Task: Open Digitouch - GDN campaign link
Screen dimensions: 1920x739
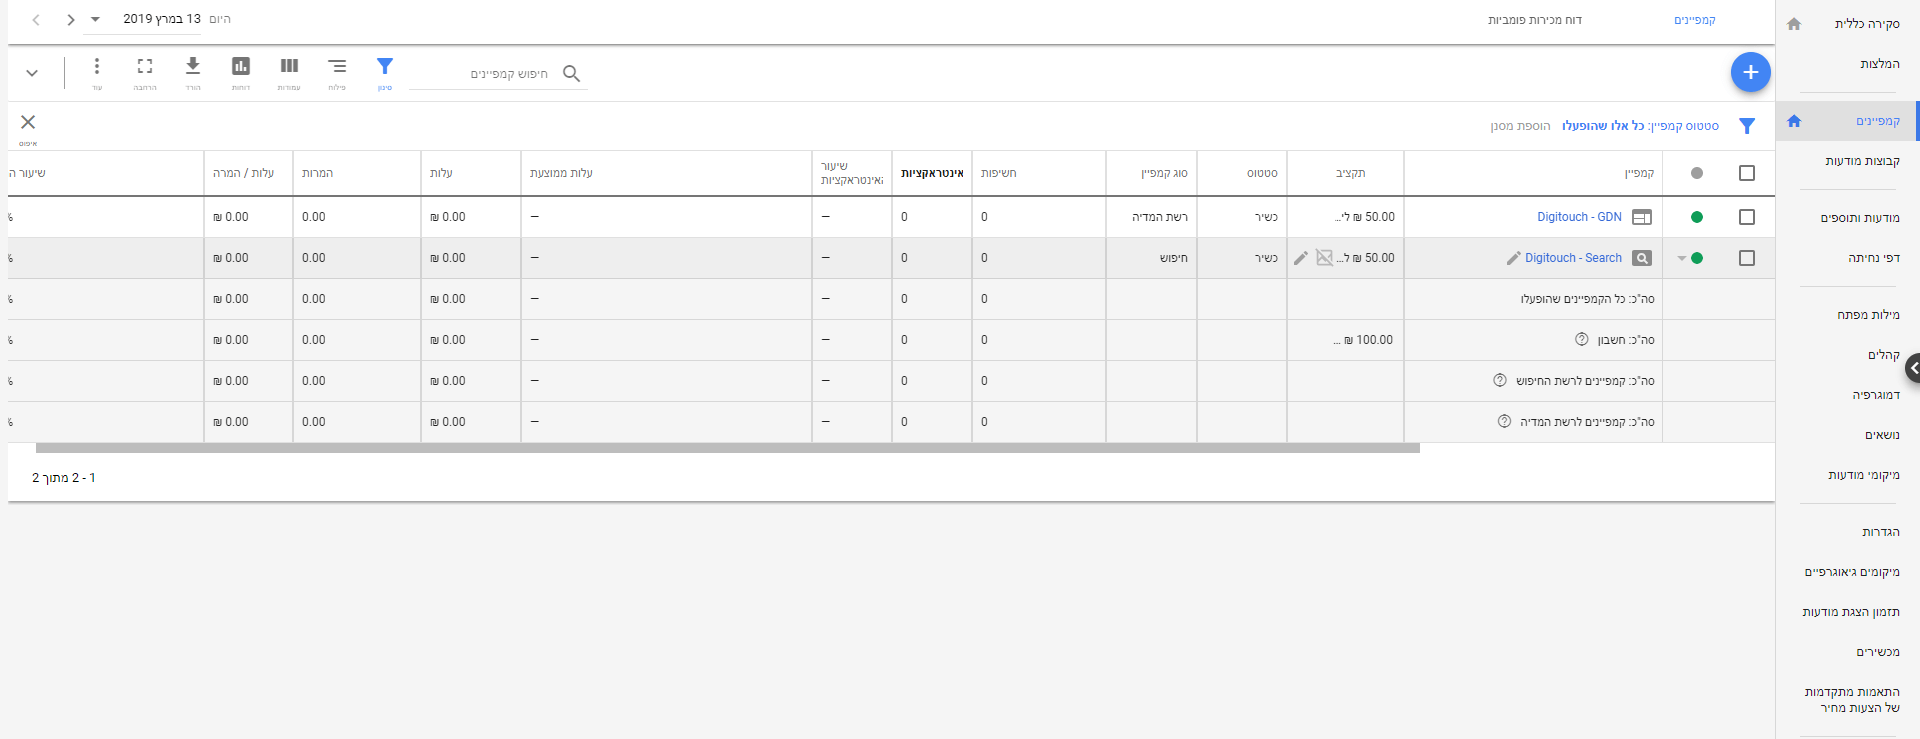Action: 1579,217
